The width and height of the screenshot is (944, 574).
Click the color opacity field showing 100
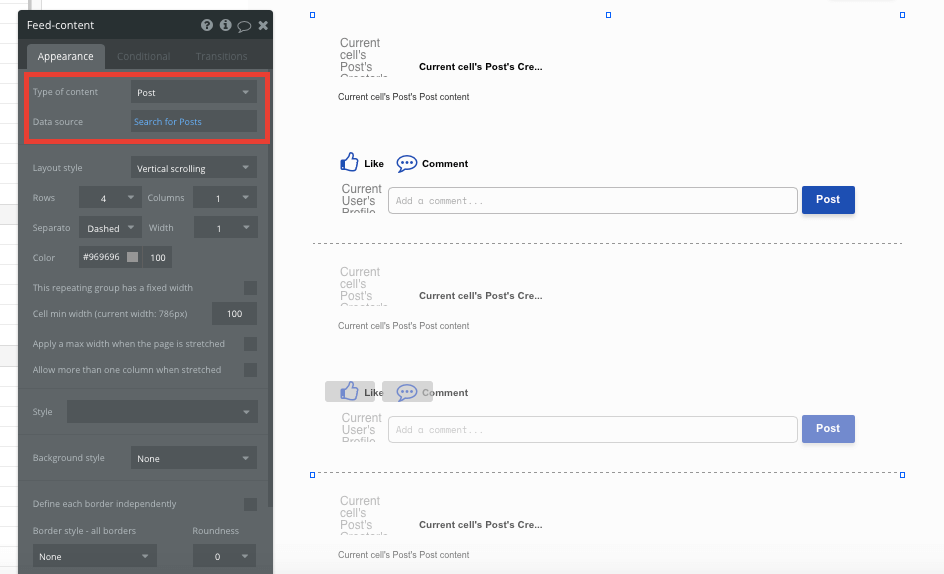[158, 257]
